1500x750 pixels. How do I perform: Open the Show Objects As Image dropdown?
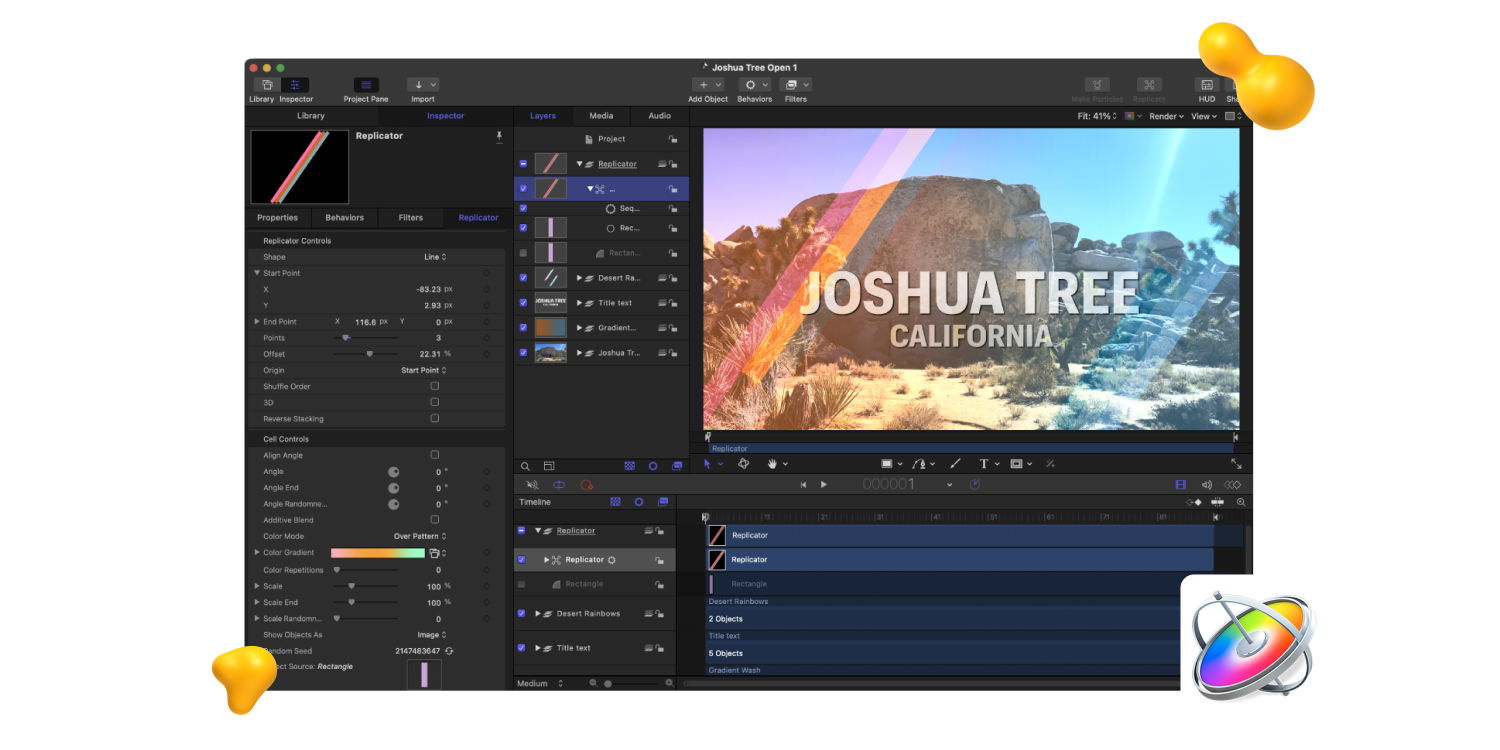tap(432, 635)
